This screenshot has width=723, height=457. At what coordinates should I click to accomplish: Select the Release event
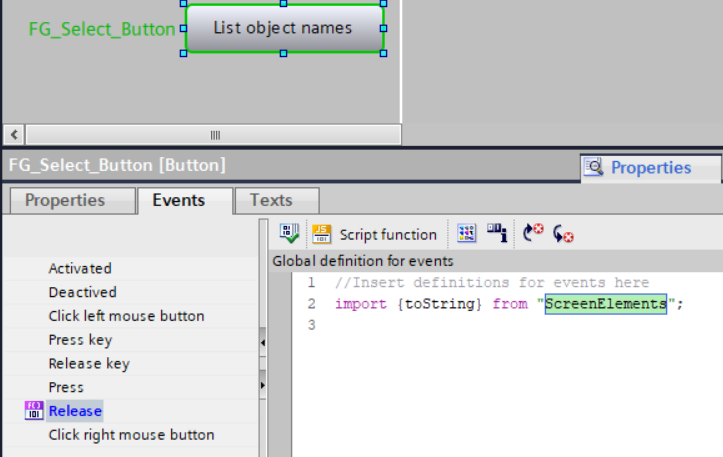(x=75, y=411)
